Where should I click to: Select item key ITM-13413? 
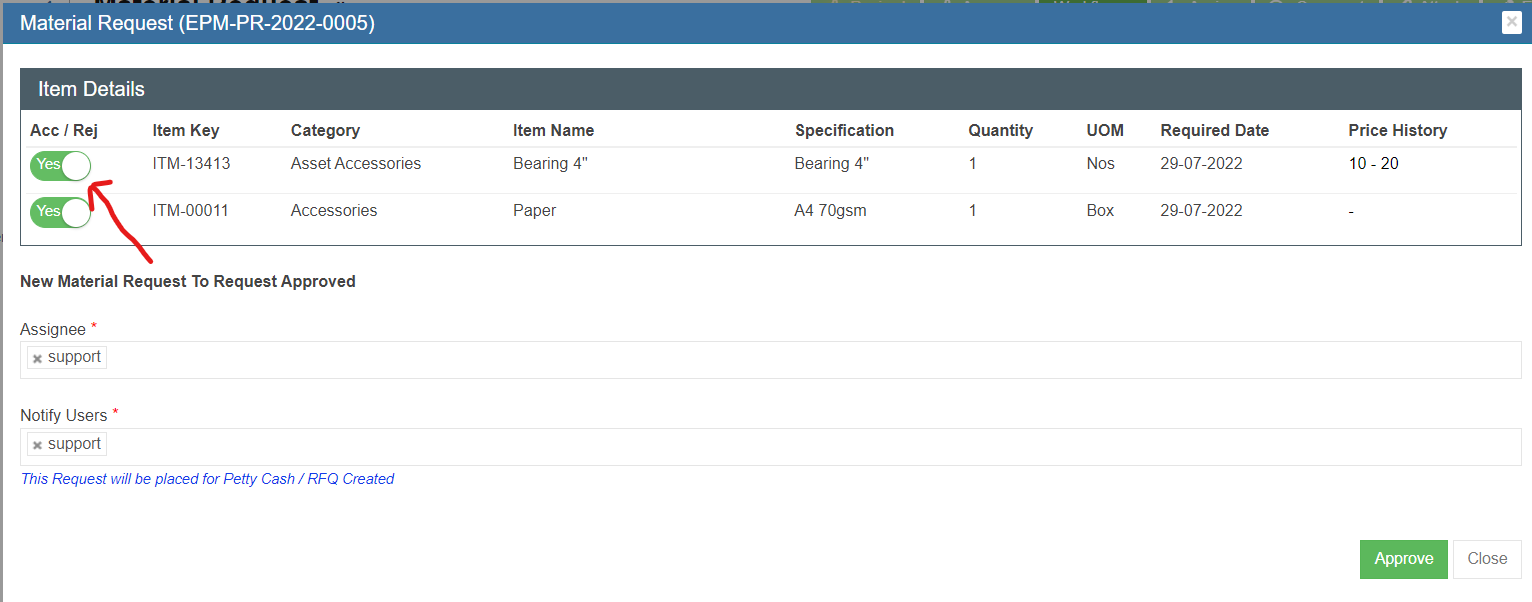click(x=191, y=164)
